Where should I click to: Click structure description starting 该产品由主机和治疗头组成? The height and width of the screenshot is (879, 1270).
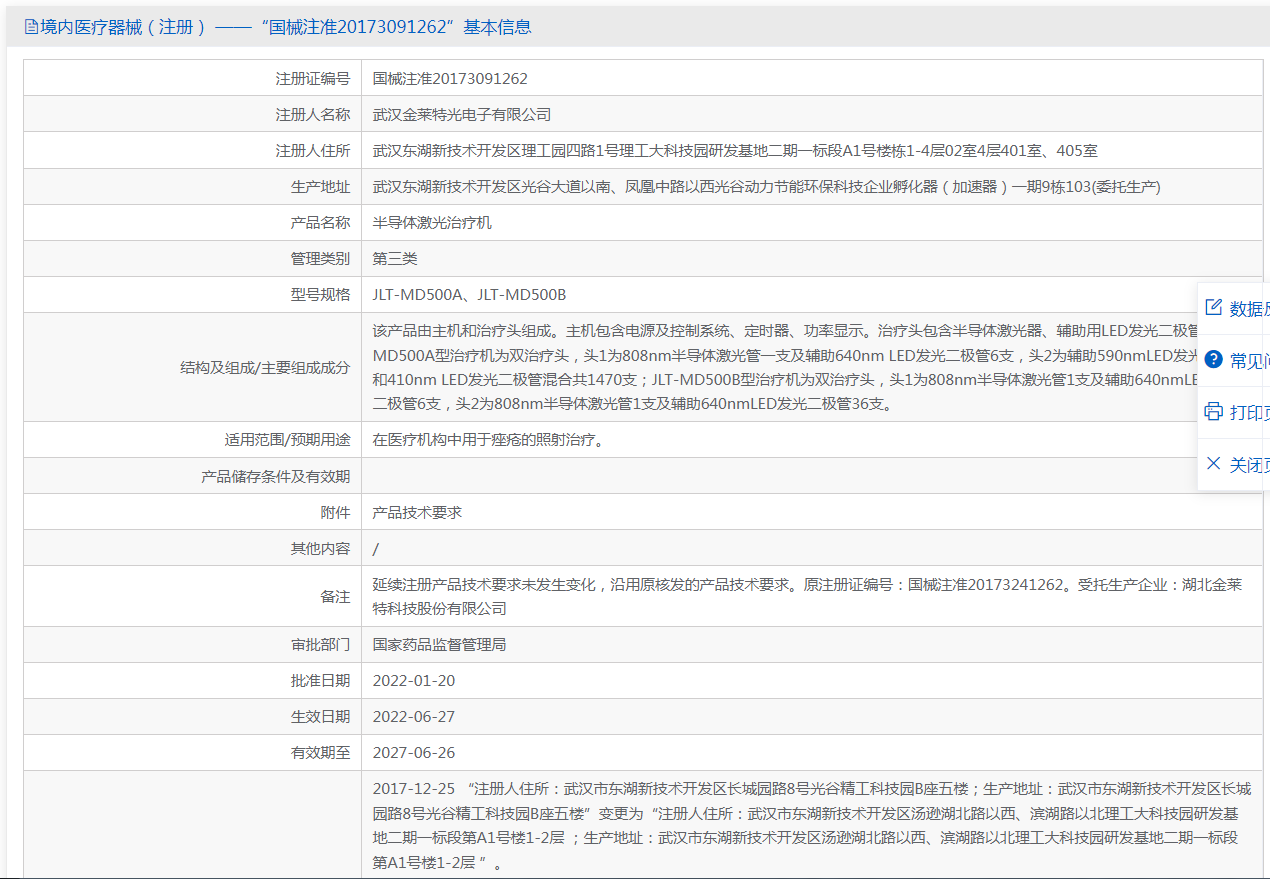point(785,367)
